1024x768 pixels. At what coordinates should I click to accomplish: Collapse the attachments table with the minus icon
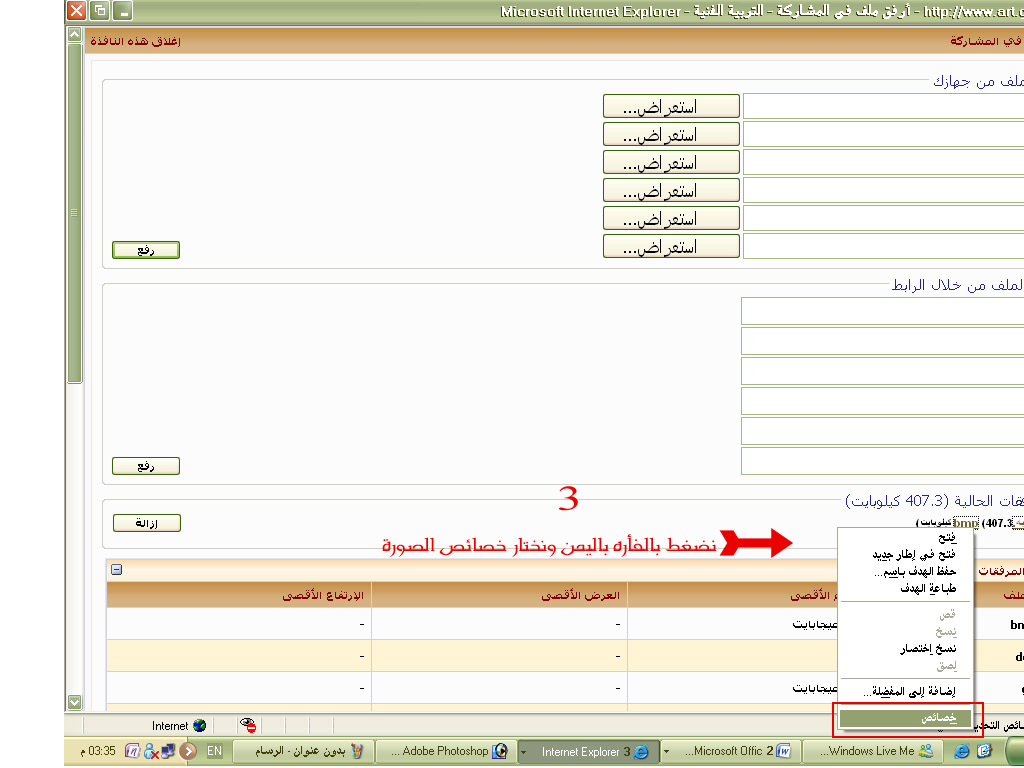coord(116,569)
